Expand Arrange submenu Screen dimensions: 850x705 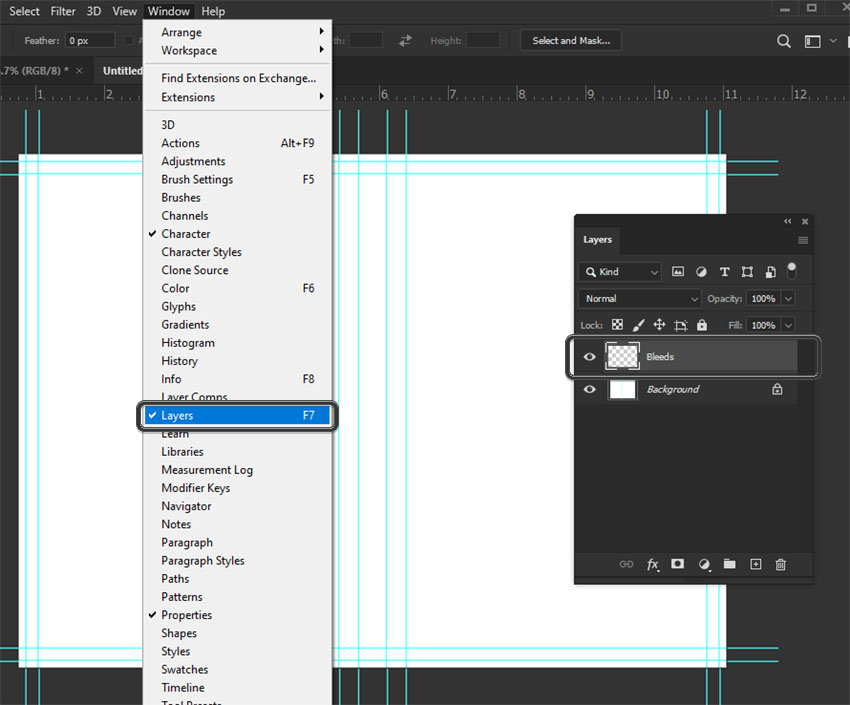pos(237,32)
